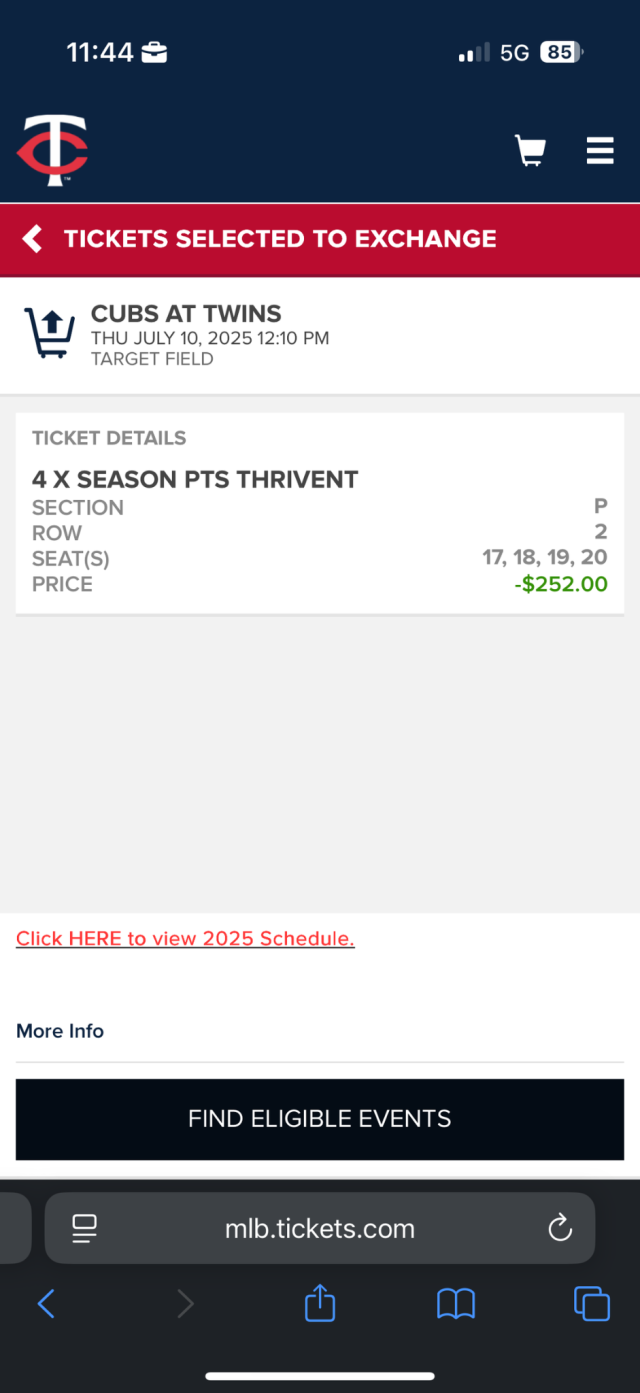Show all open Safari tabs
Image resolution: width=640 pixels, height=1393 pixels.
point(591,1303)
